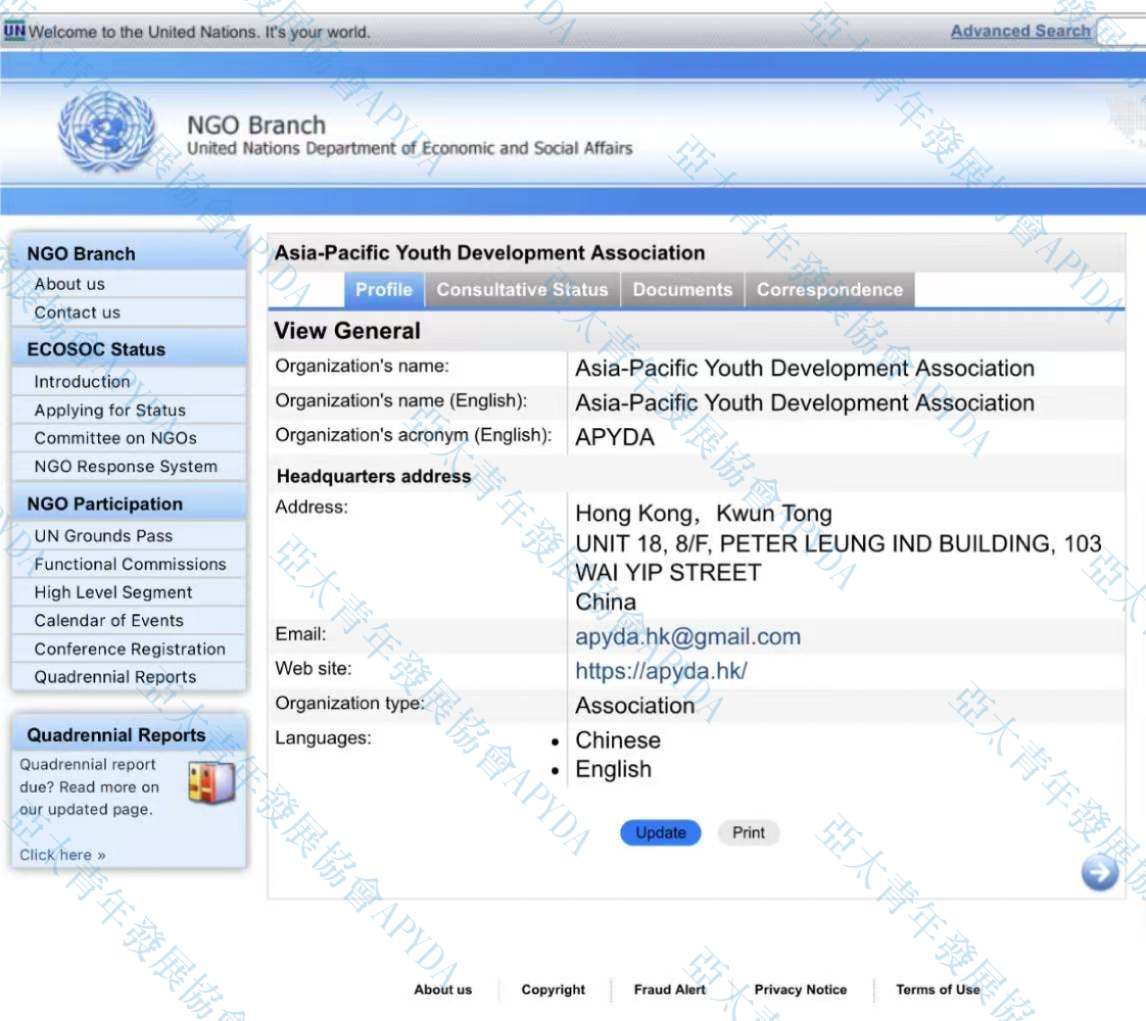
Task: Click the apyda.hk@gmail.com email link
Action: pyautogui.click(x=687, y=637)
